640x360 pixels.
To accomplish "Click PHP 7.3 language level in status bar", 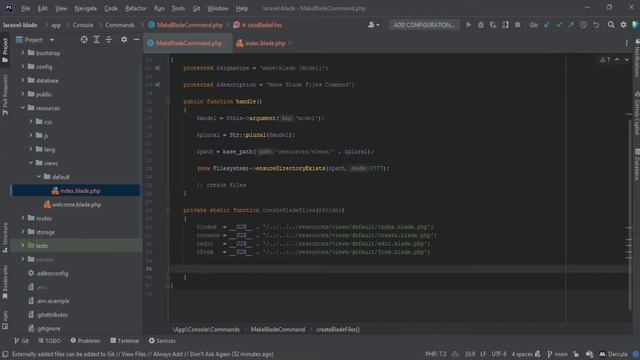I will click(x=436, y=354).
